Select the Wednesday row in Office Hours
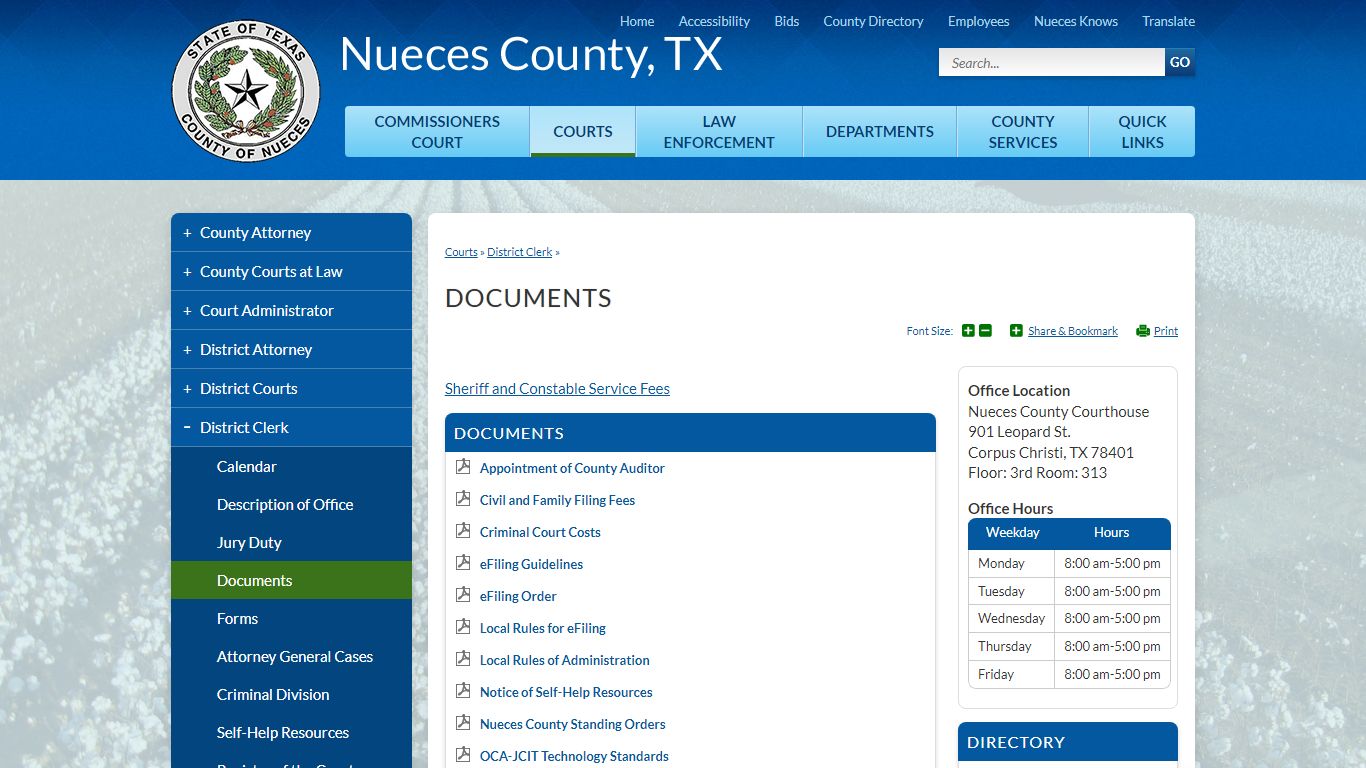 (1069, 618)
